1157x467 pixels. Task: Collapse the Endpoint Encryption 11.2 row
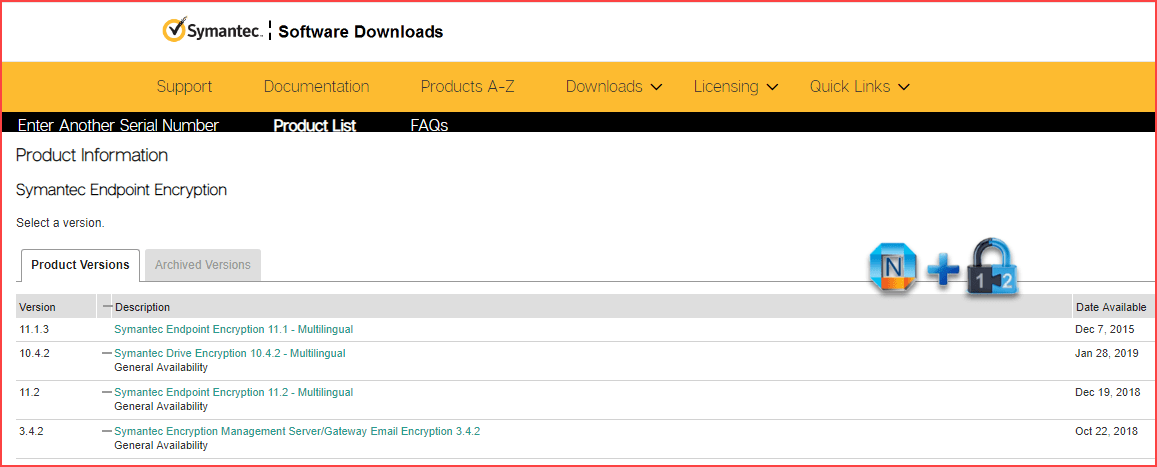point(107,392)
